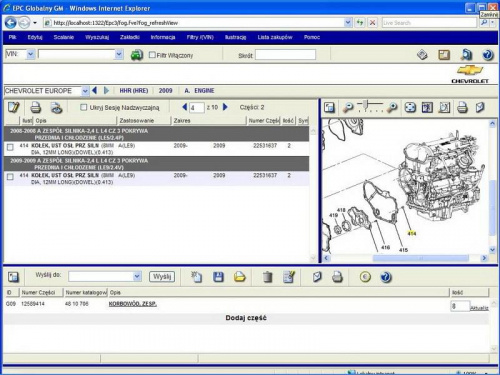Open the KORBOWÓD, ZESP. part link
500x375 pixels.
(x=133, y=304)
